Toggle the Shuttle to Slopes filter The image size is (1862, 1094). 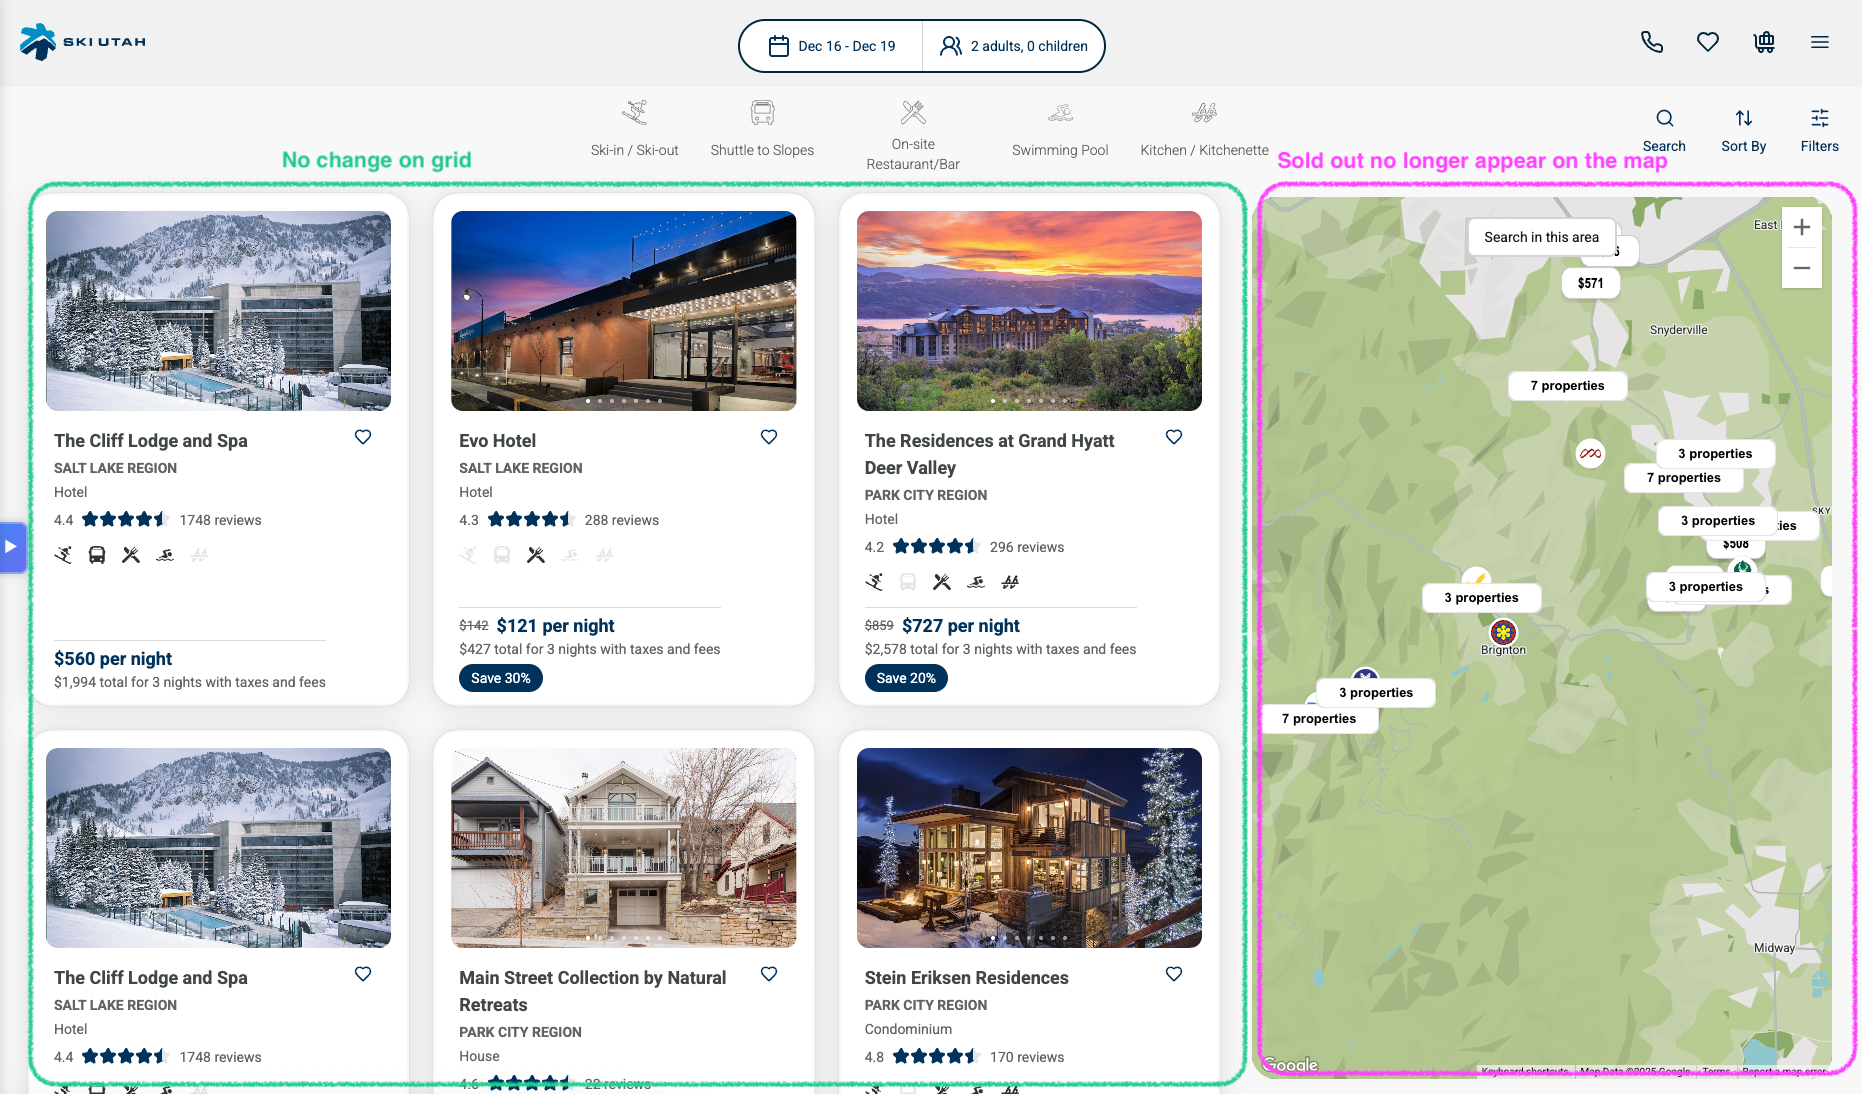pos(762,128)
